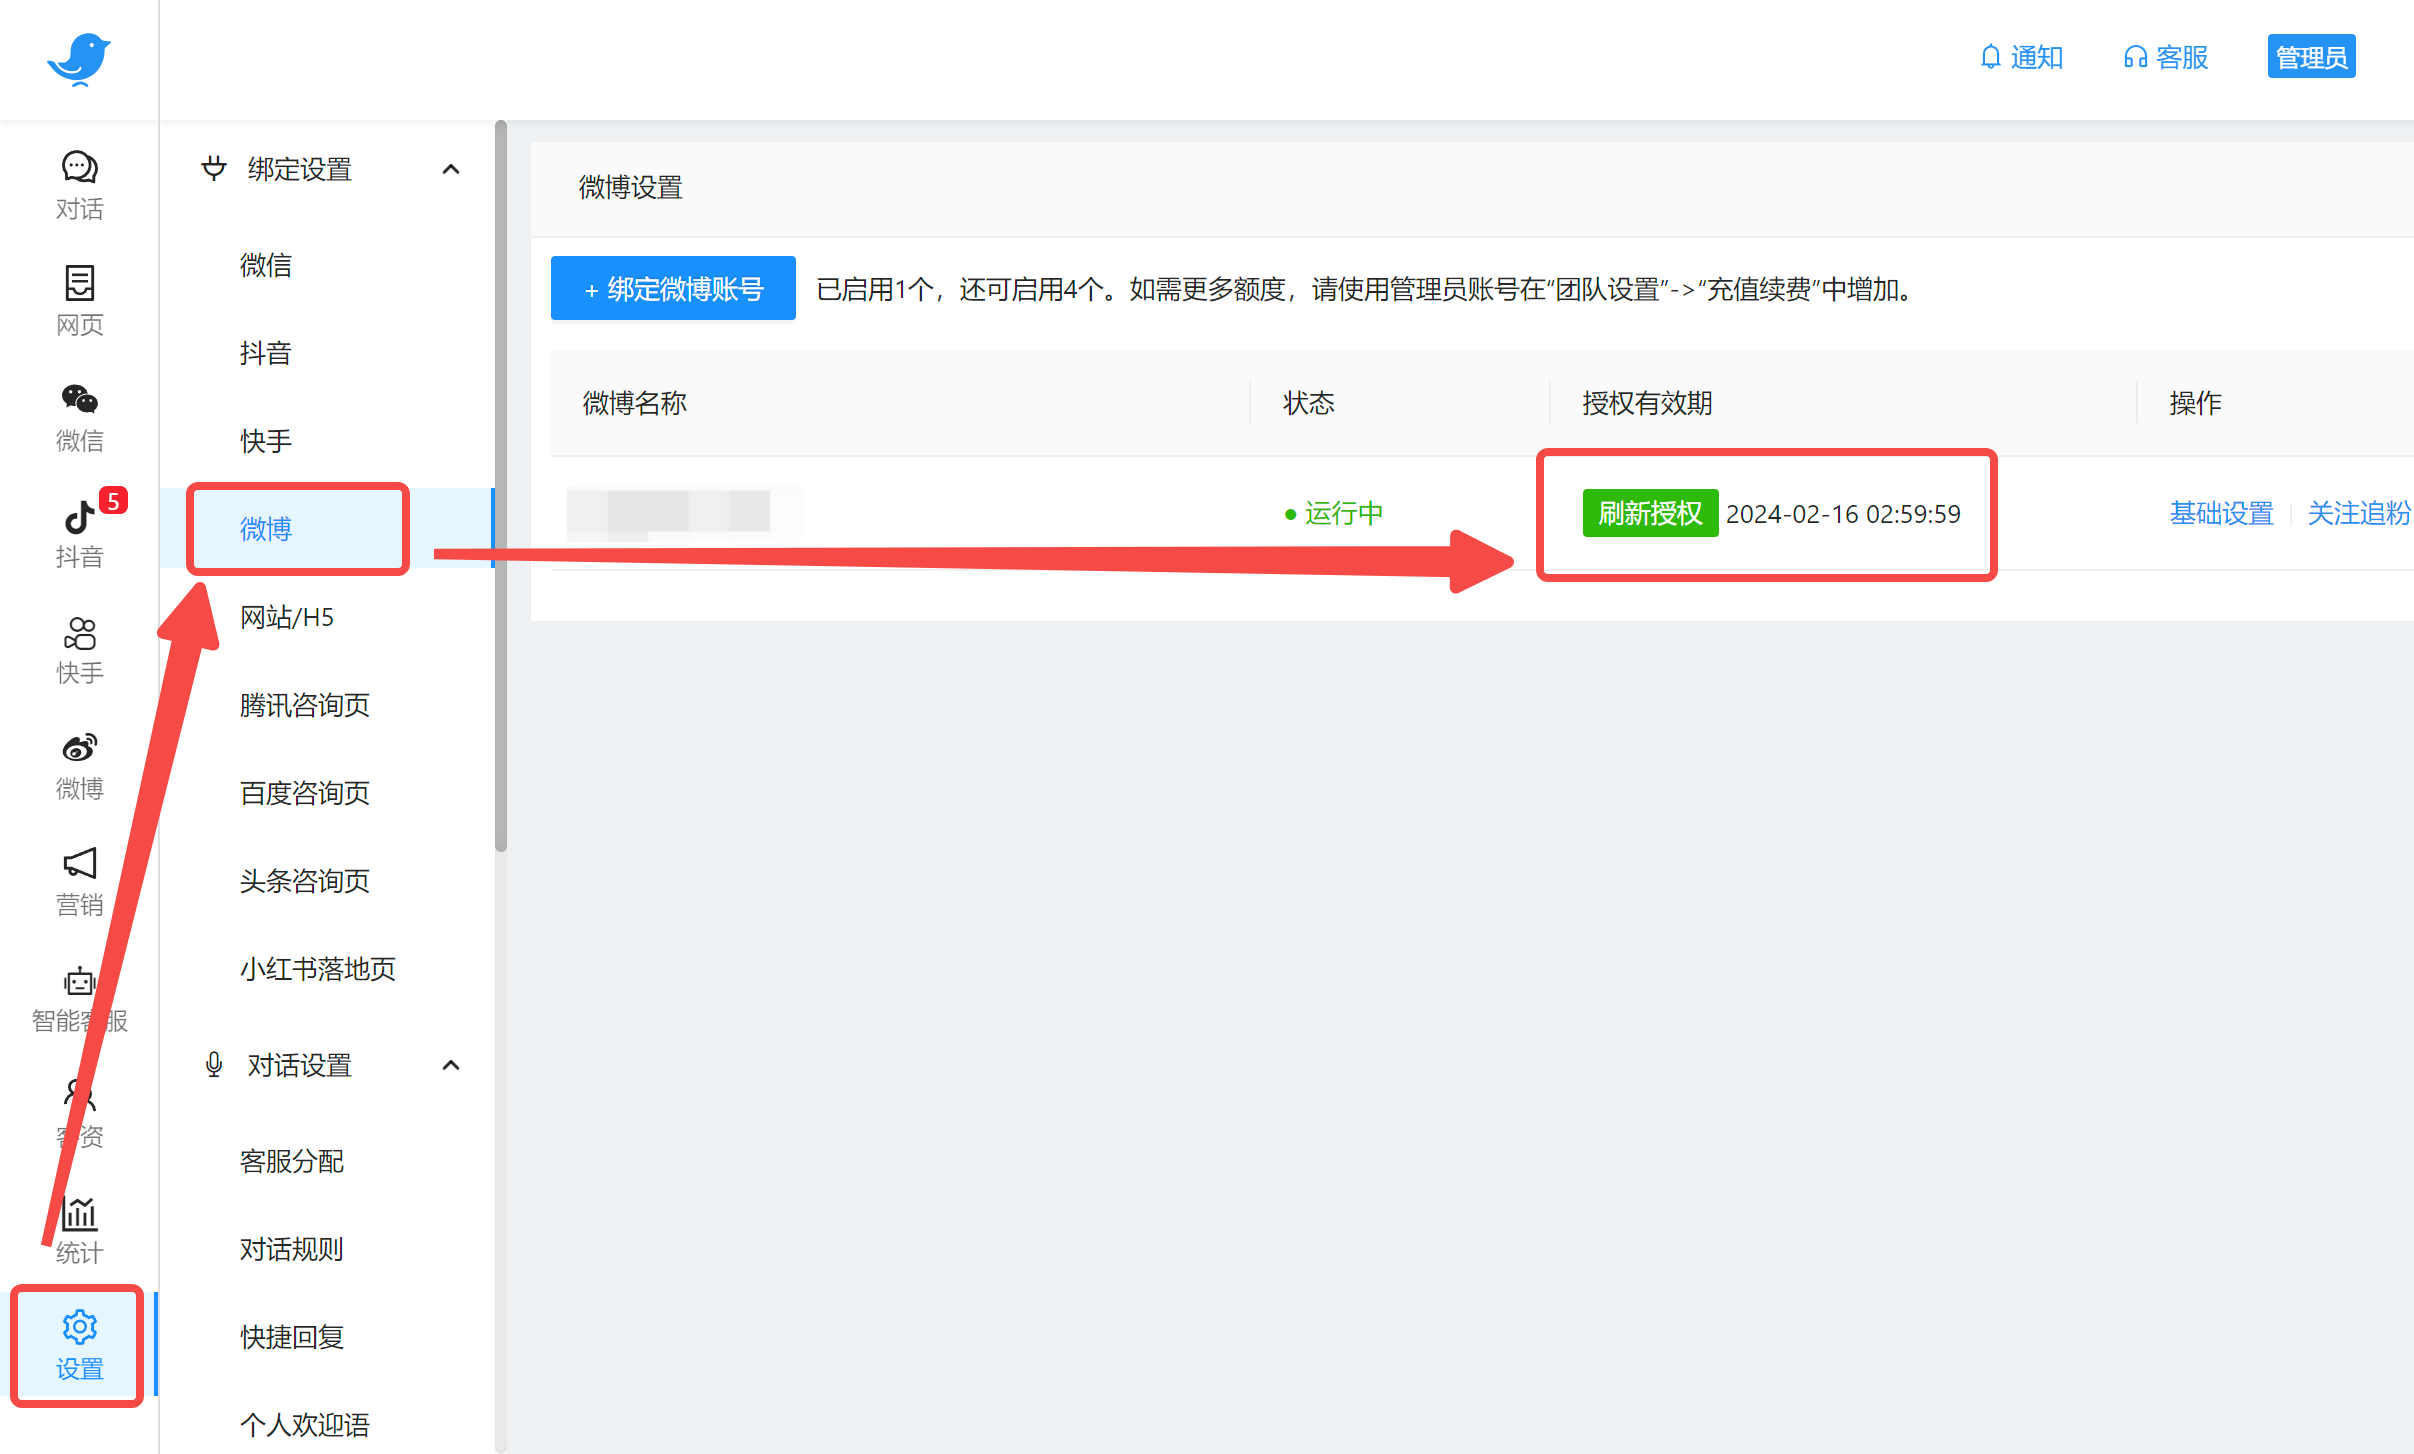
Task: Click the 绑定微博账号 button
Action: click(x=673, y=289)
